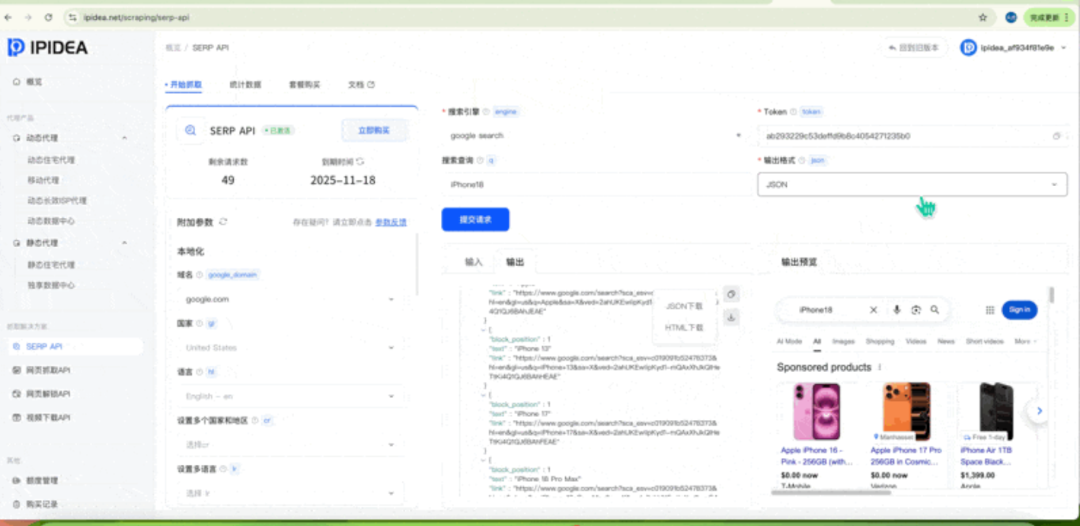This screenshot has height=526, width=1080.
Task: Click the info icon next to 搜索引擎
Action: (486, 112)
